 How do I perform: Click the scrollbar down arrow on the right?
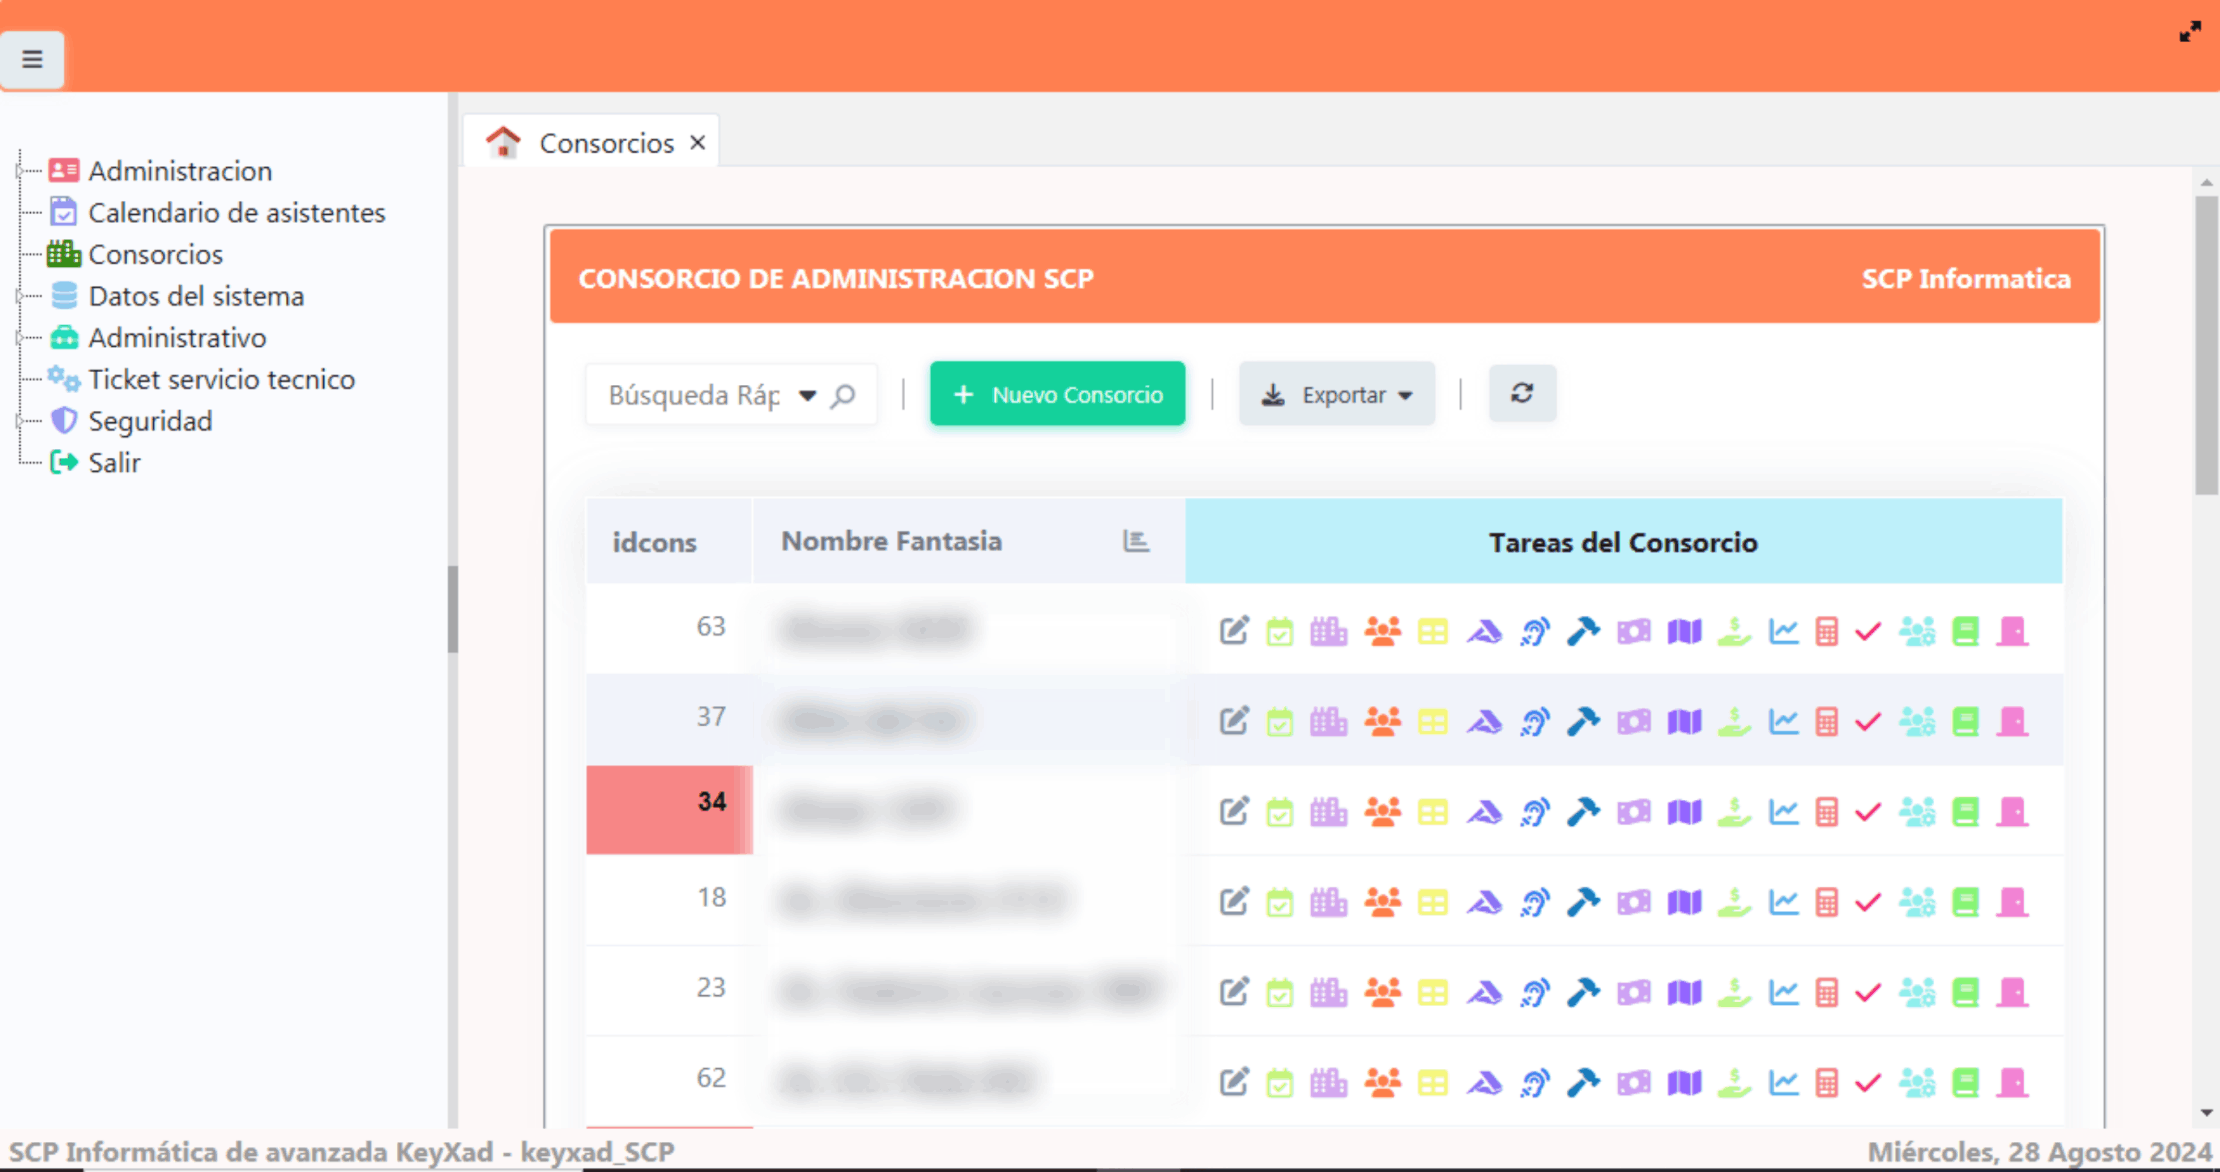(2207, 1112)
